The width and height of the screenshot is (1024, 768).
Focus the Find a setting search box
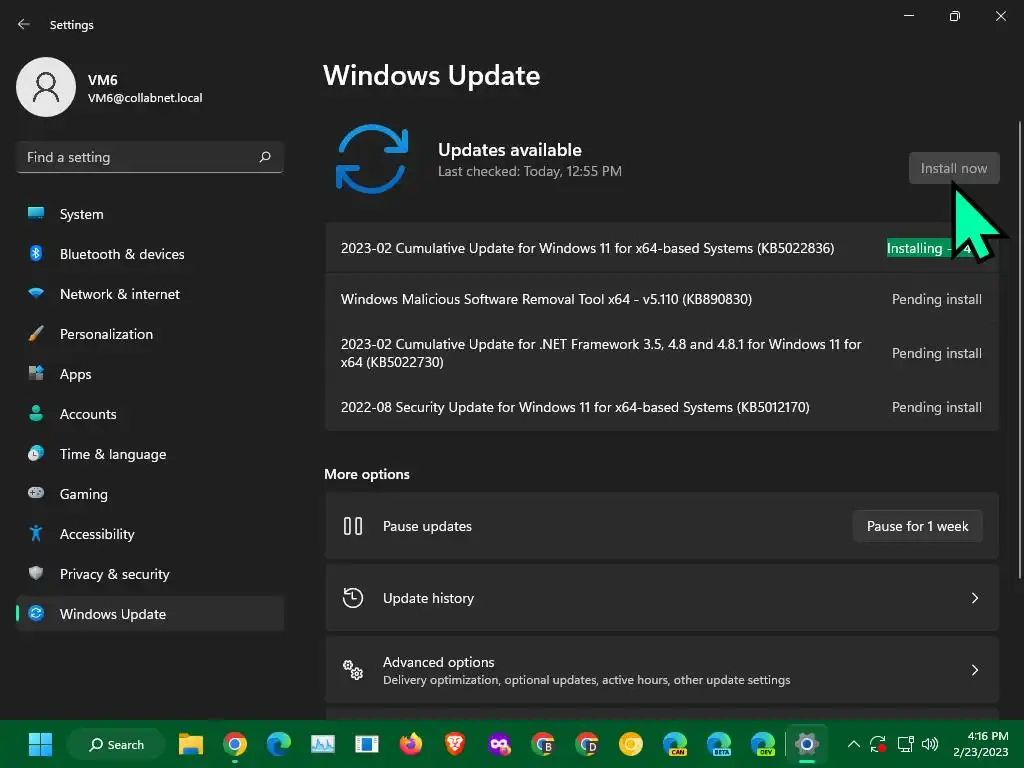pos(150,157)
